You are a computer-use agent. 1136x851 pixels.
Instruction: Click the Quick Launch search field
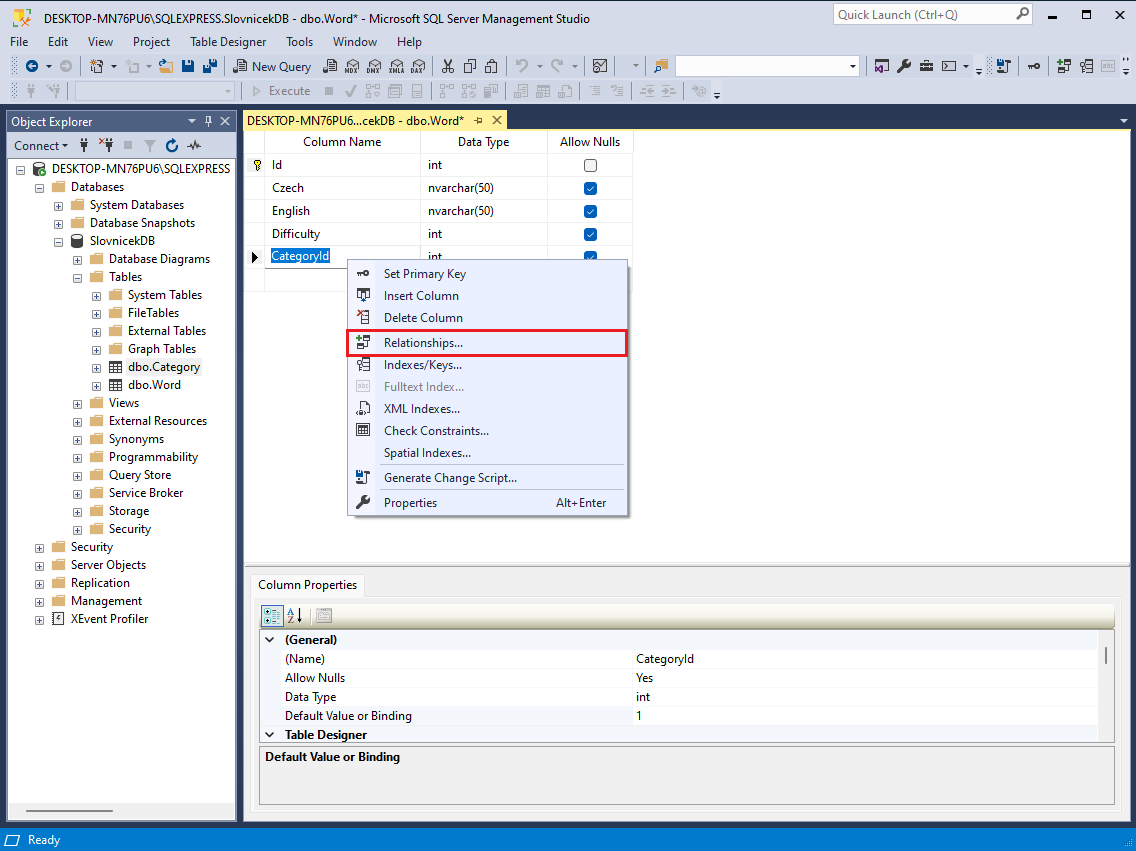click(923, 15)
